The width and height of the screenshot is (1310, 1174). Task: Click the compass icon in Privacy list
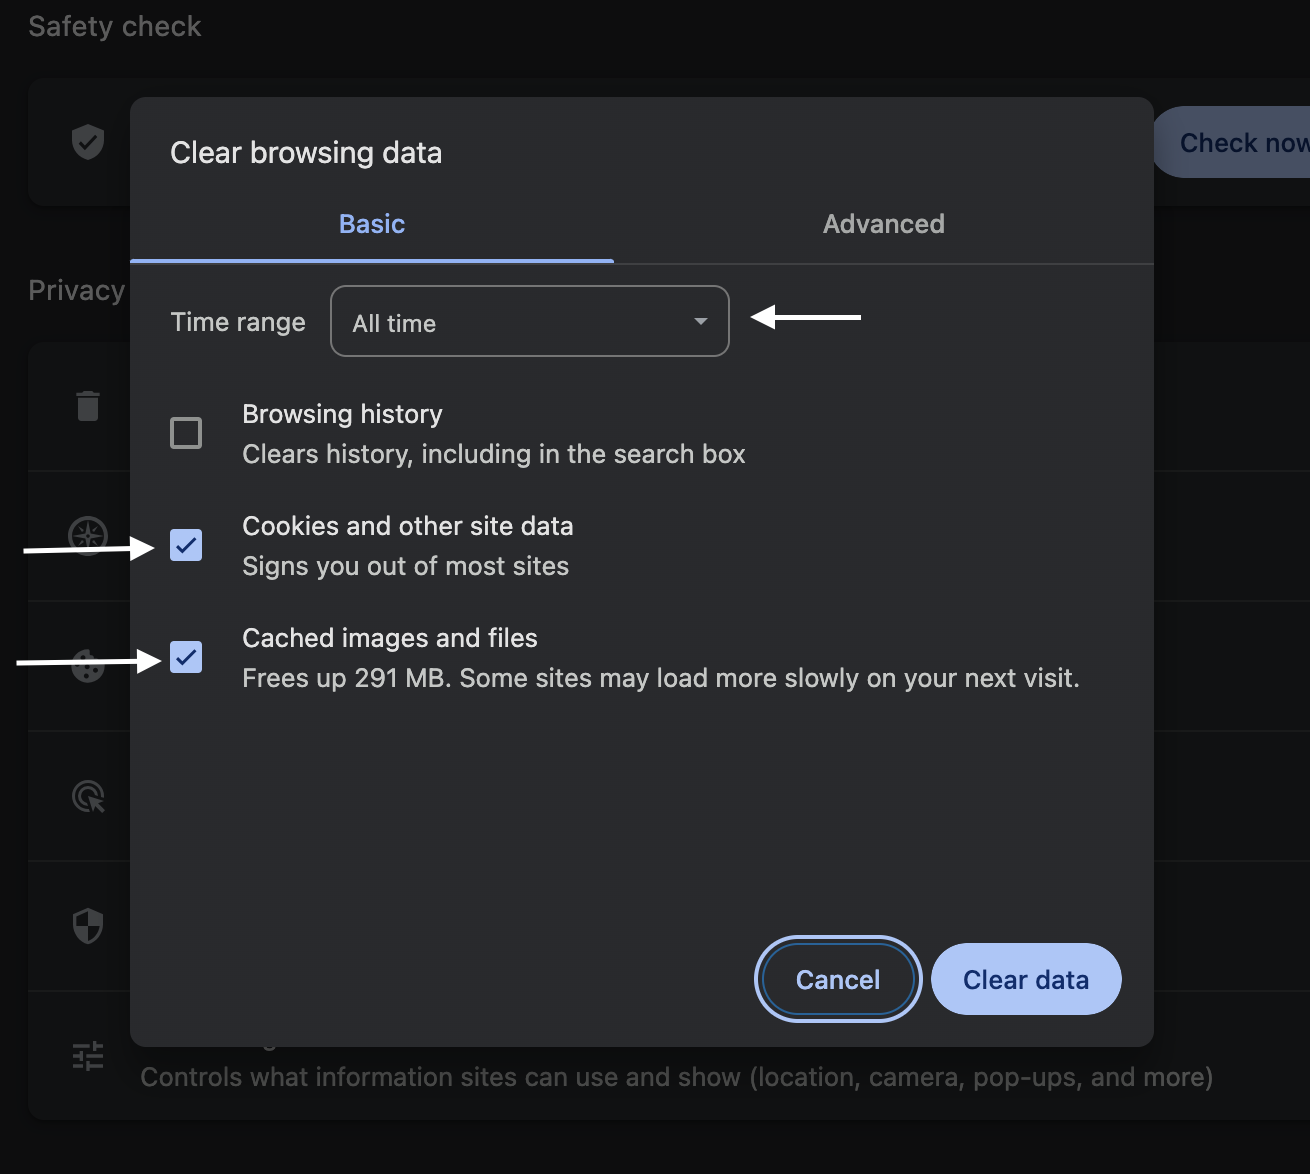pyautogui.click(x=88, y=536)
